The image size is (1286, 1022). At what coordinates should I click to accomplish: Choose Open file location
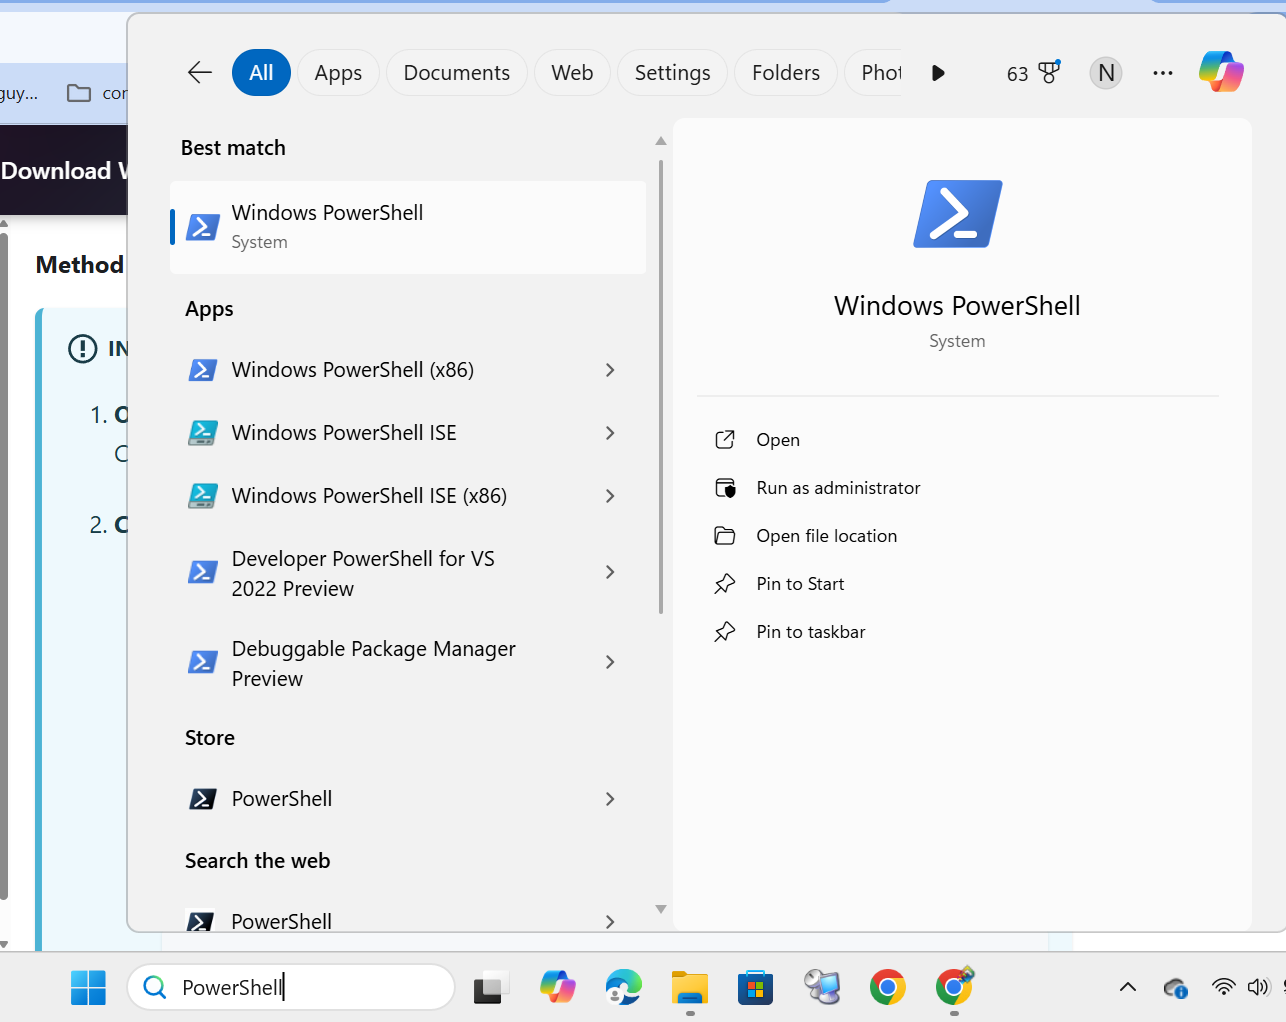coord(826,536)
